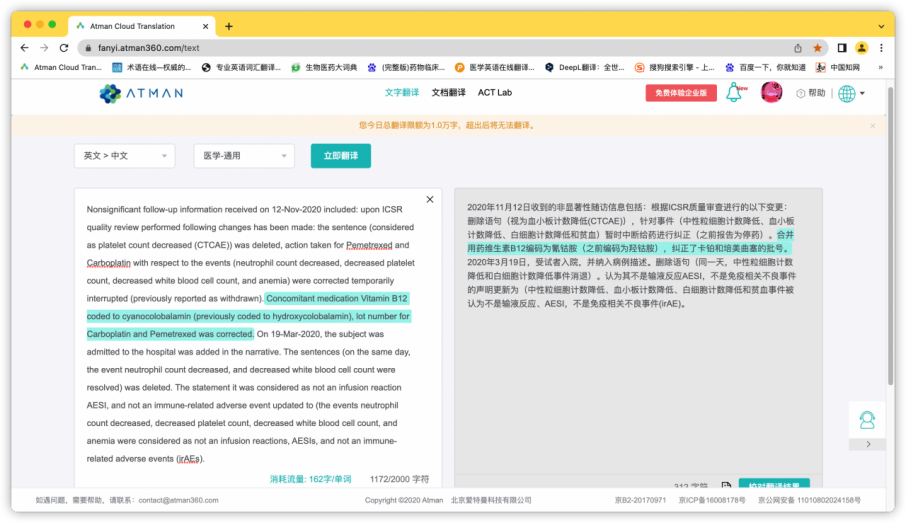Open the 中国知网 bookmark
The image size is (907, 524).
click(838, 67)
